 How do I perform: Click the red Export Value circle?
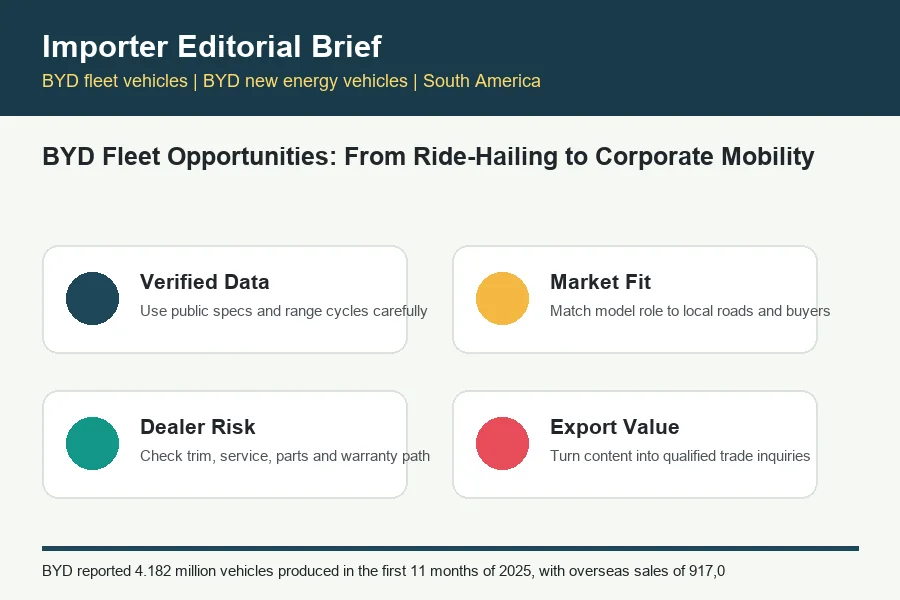coord(502,443)
